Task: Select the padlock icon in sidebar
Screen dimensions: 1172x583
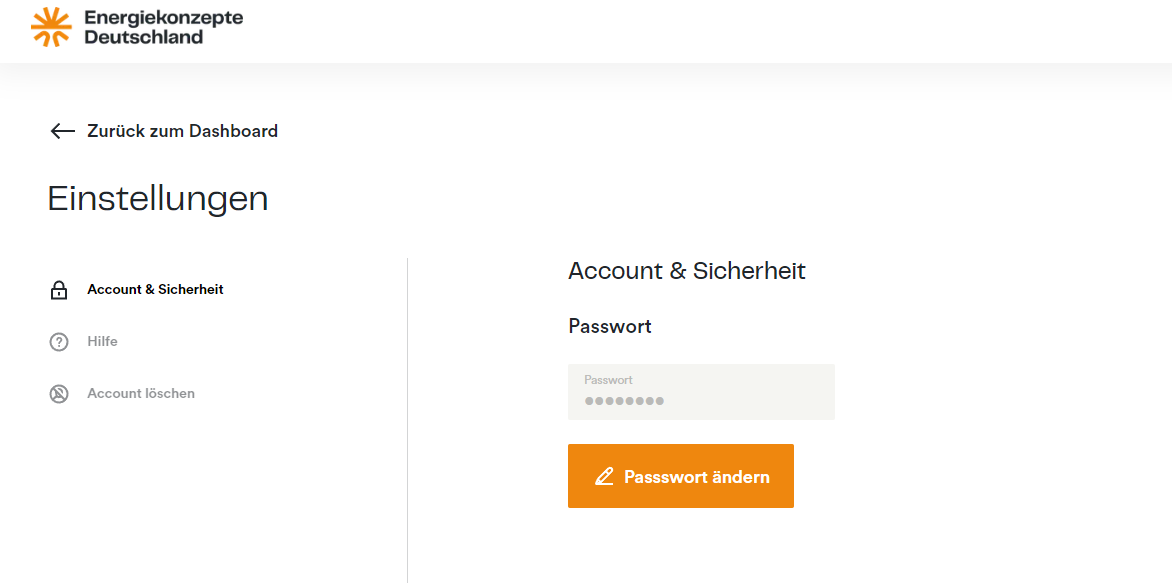Action: (x=58, y=290)
